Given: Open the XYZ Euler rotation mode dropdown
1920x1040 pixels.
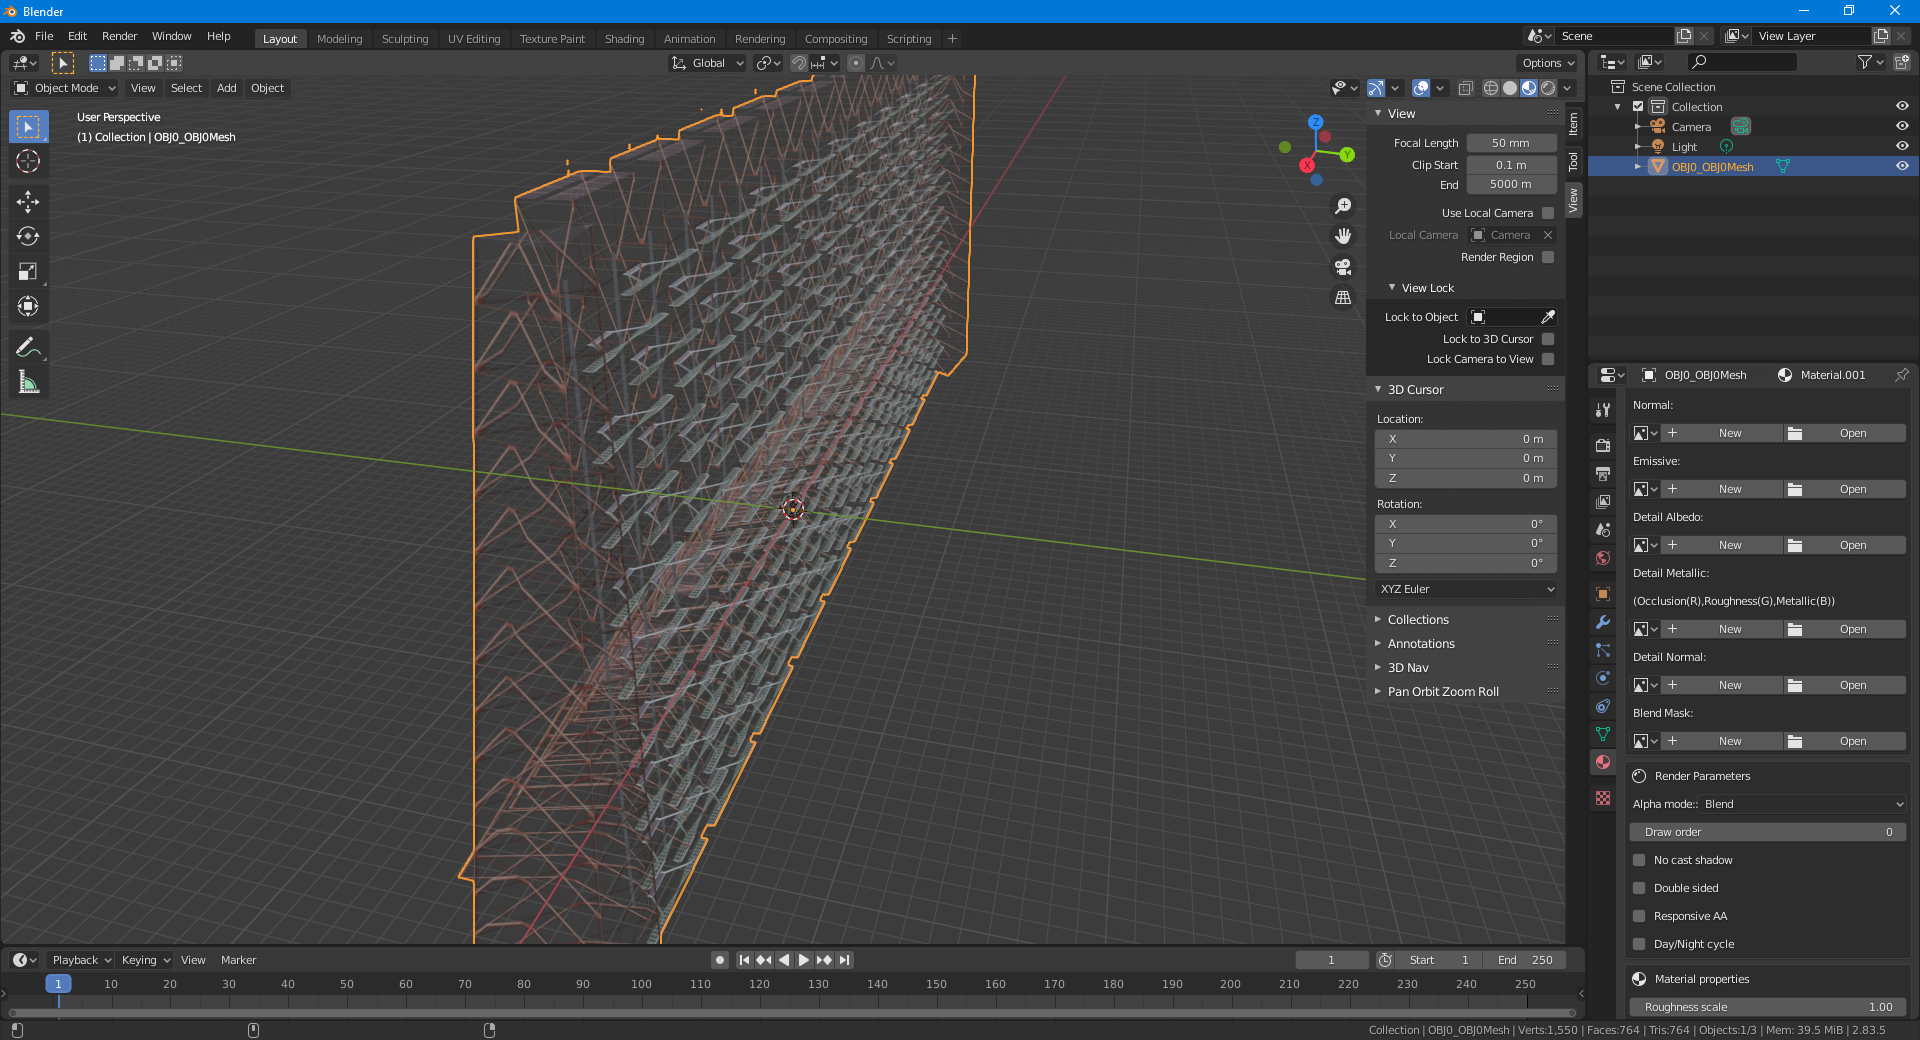Looking at the screenshot, I should pos(1466,589).
